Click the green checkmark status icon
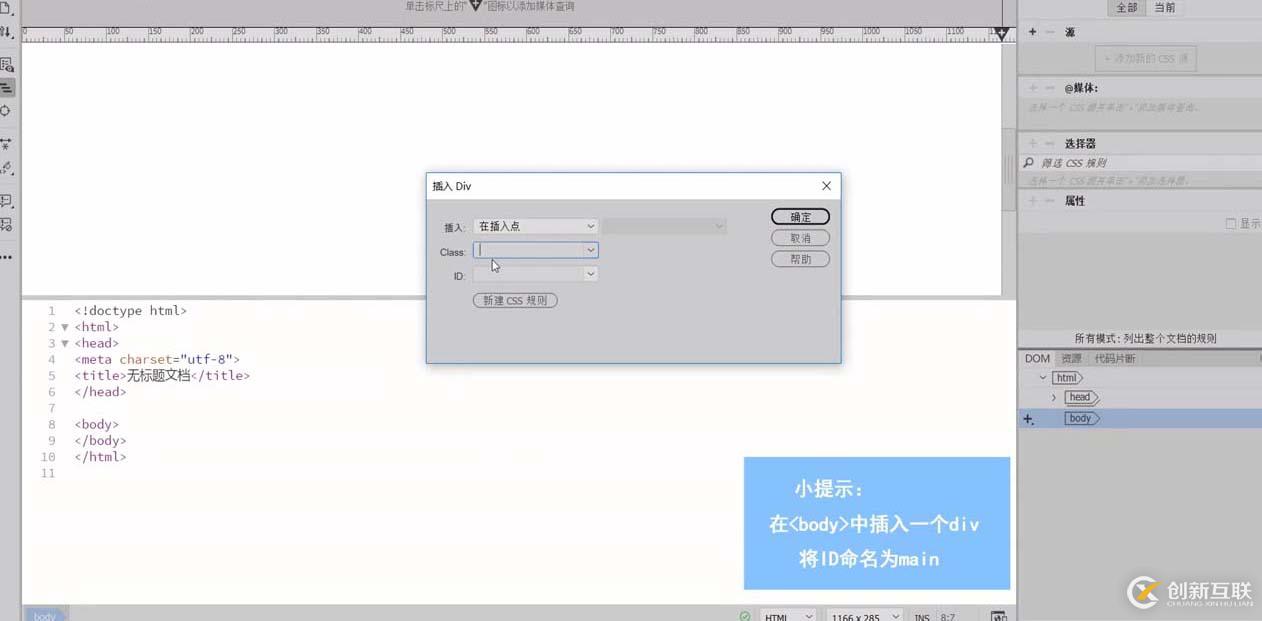Screen dimensions: 1262x621 pyautogui.click(x=745, y=616)
